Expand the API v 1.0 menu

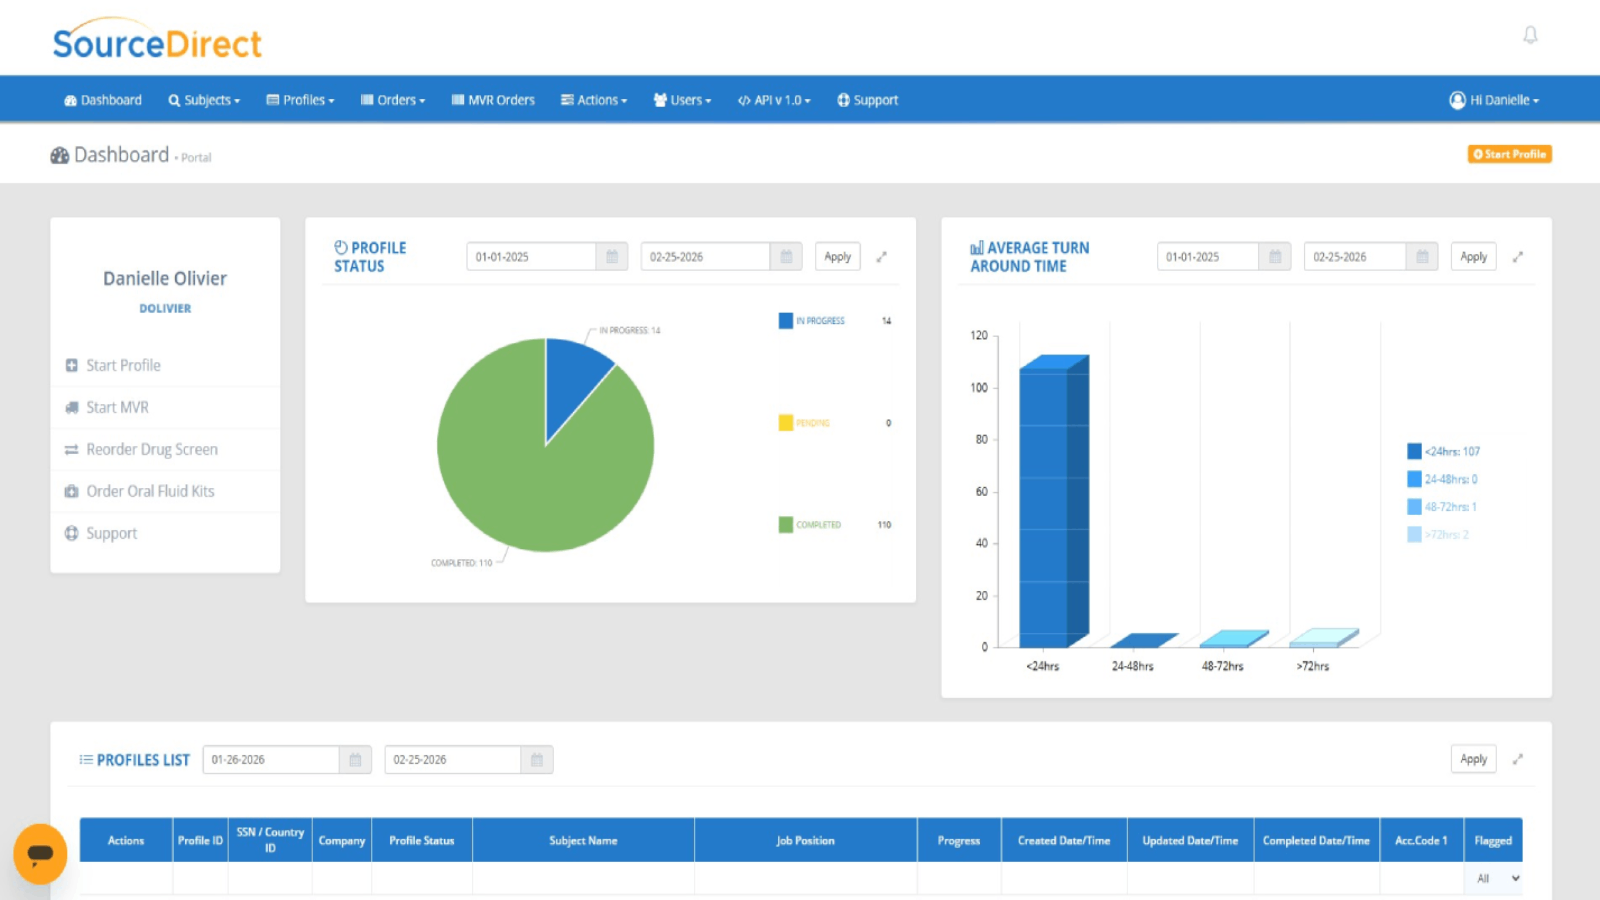point(773,99)
